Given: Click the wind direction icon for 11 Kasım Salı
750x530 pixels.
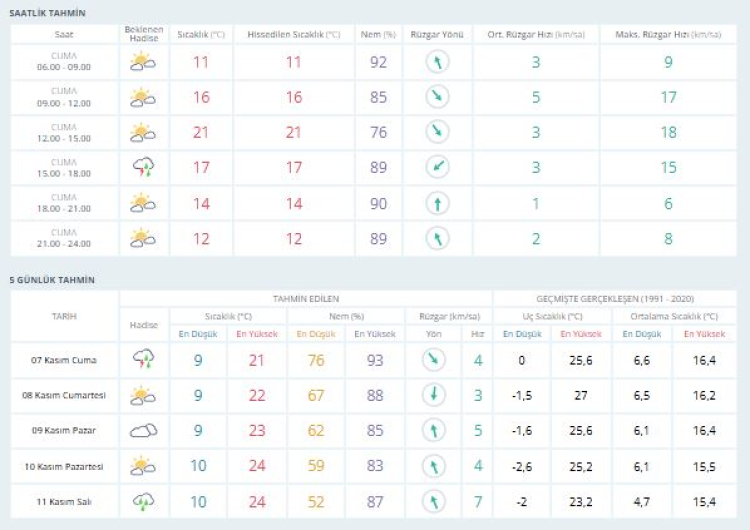Looking at the screenshot, I should (433, 501).
